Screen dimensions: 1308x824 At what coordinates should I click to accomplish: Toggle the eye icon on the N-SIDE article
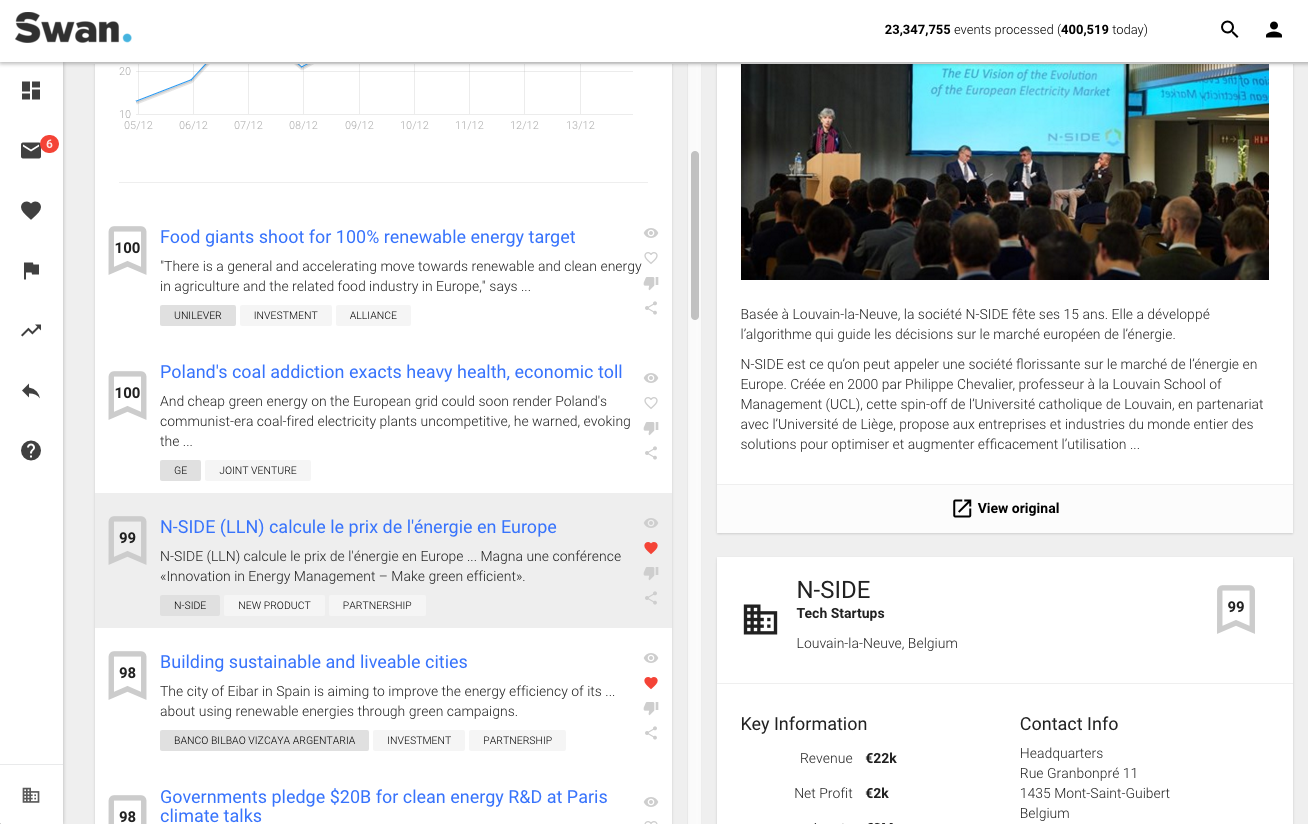(x=651, y=523)
